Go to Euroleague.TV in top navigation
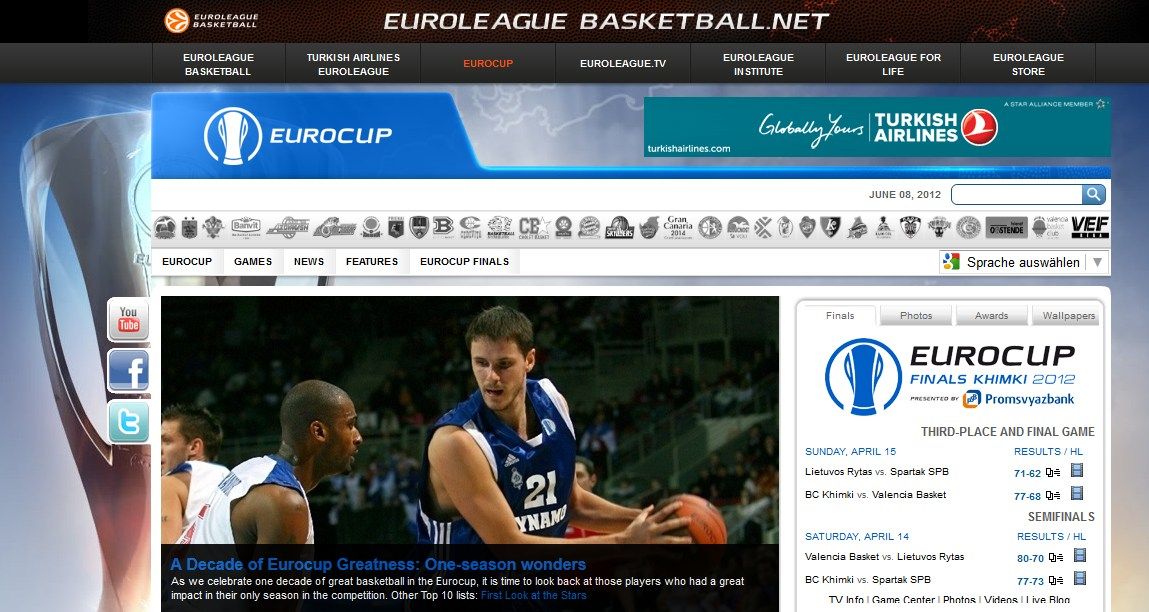This screenshot has height=612, width=1149. click(x=622, y=64)
